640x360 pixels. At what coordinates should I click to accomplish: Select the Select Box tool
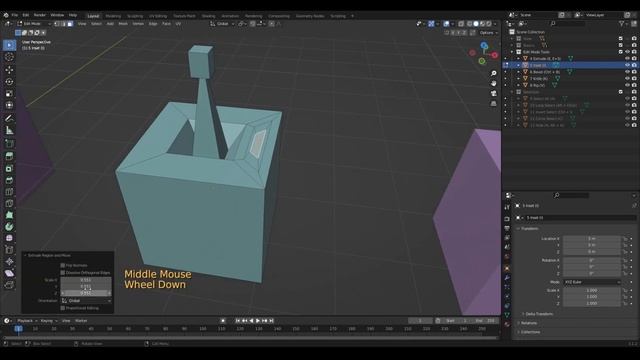click(9, 45)
